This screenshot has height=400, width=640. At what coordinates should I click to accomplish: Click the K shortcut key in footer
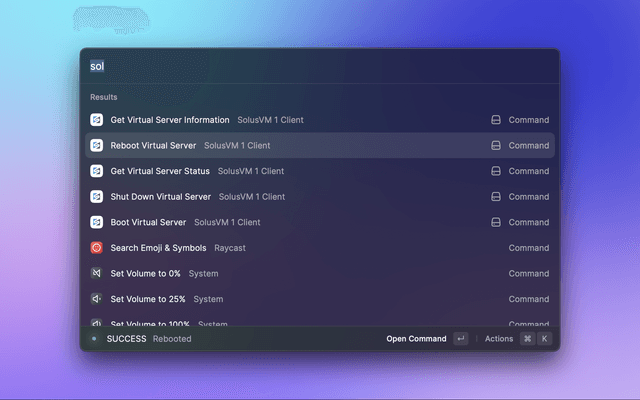544,339
